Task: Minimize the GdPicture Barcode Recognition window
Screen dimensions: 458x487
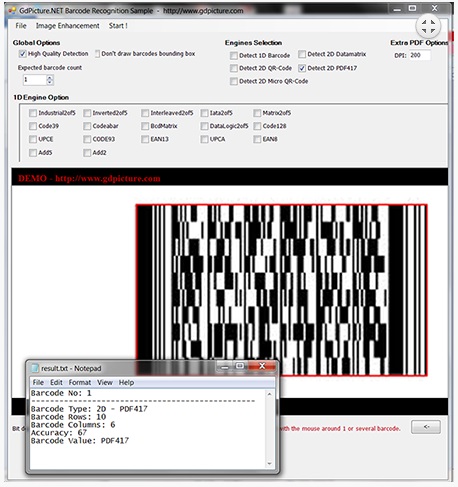Action: (x=397, y=9)
